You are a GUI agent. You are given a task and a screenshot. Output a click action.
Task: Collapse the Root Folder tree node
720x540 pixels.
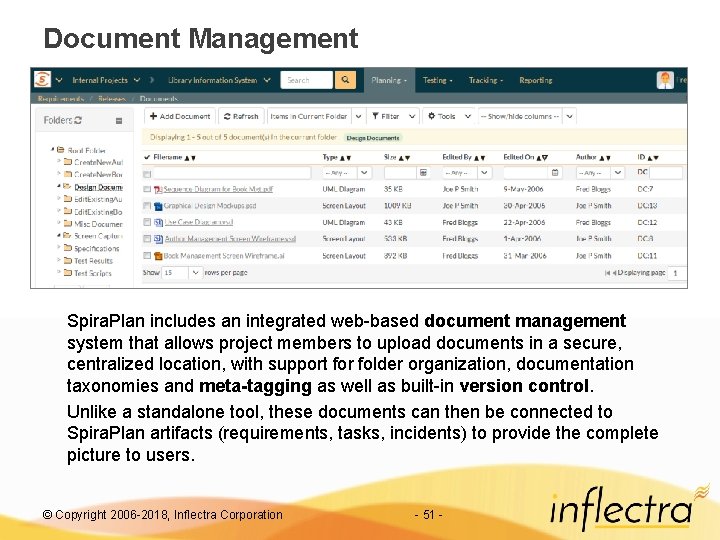coord(53,149)
